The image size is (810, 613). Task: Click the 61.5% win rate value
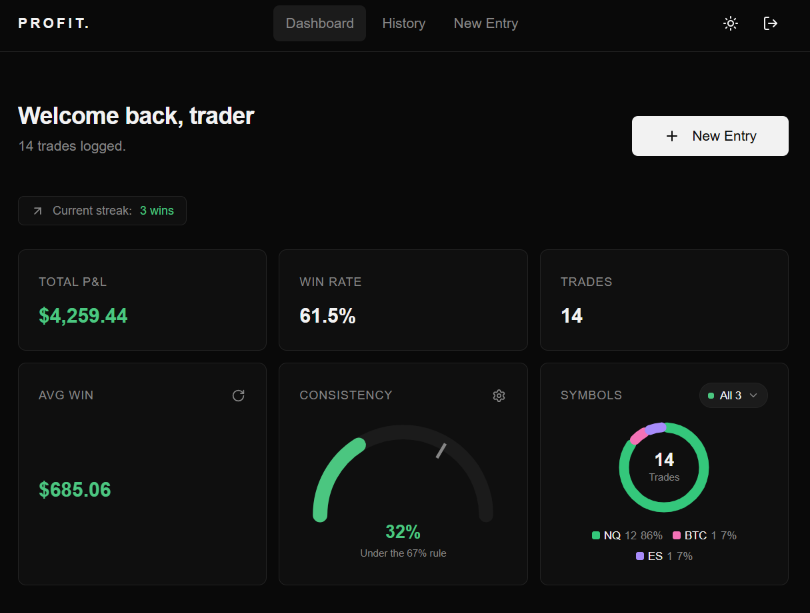(x=328, y=316)
